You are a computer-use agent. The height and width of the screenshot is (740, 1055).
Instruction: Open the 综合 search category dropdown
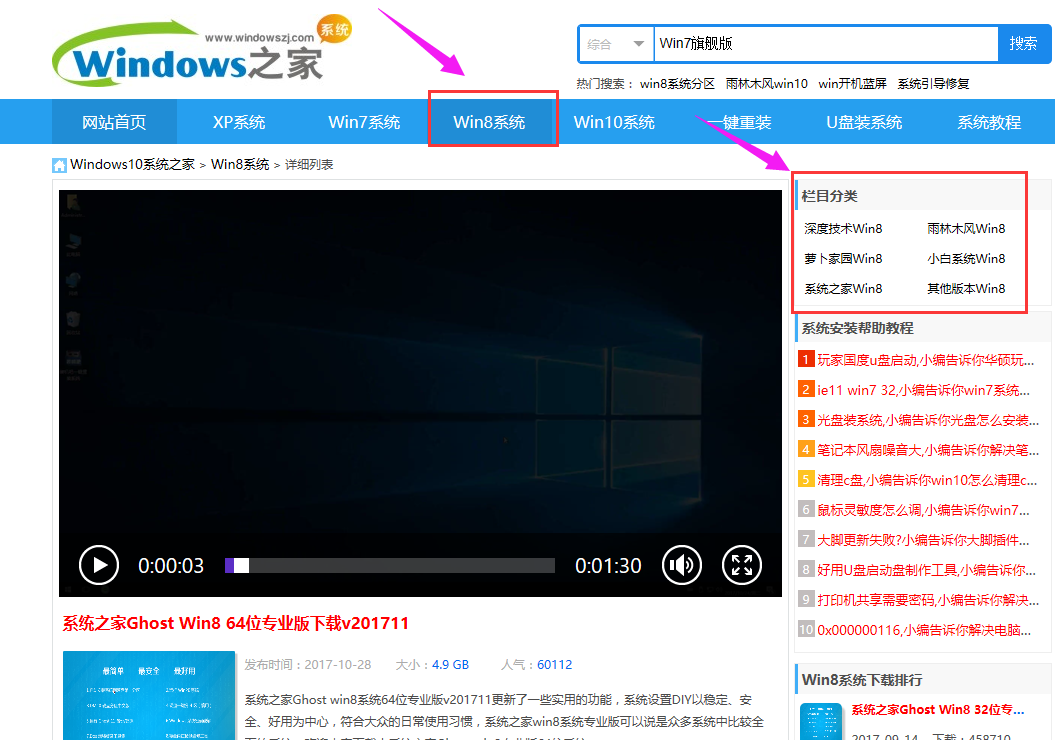coord(616,44)
